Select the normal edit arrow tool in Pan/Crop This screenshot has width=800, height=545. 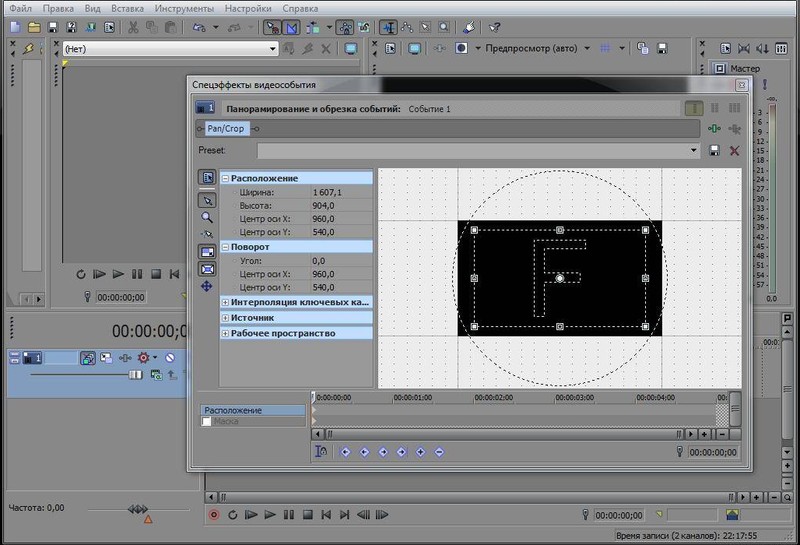207,201
